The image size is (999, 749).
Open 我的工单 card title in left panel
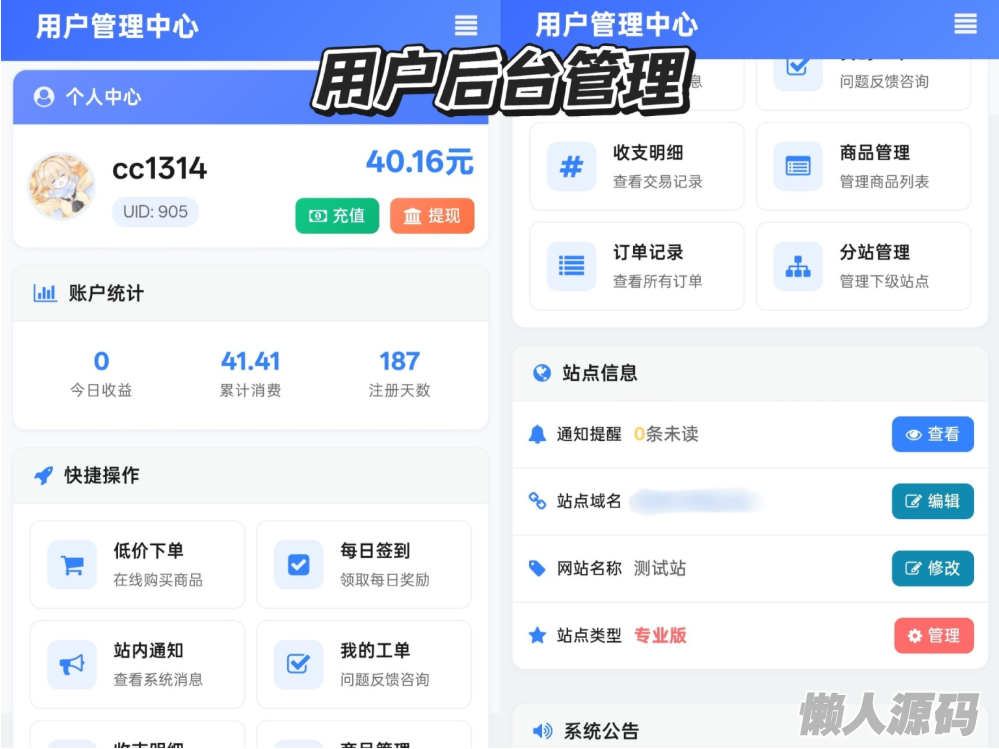(x=375, y=650)
